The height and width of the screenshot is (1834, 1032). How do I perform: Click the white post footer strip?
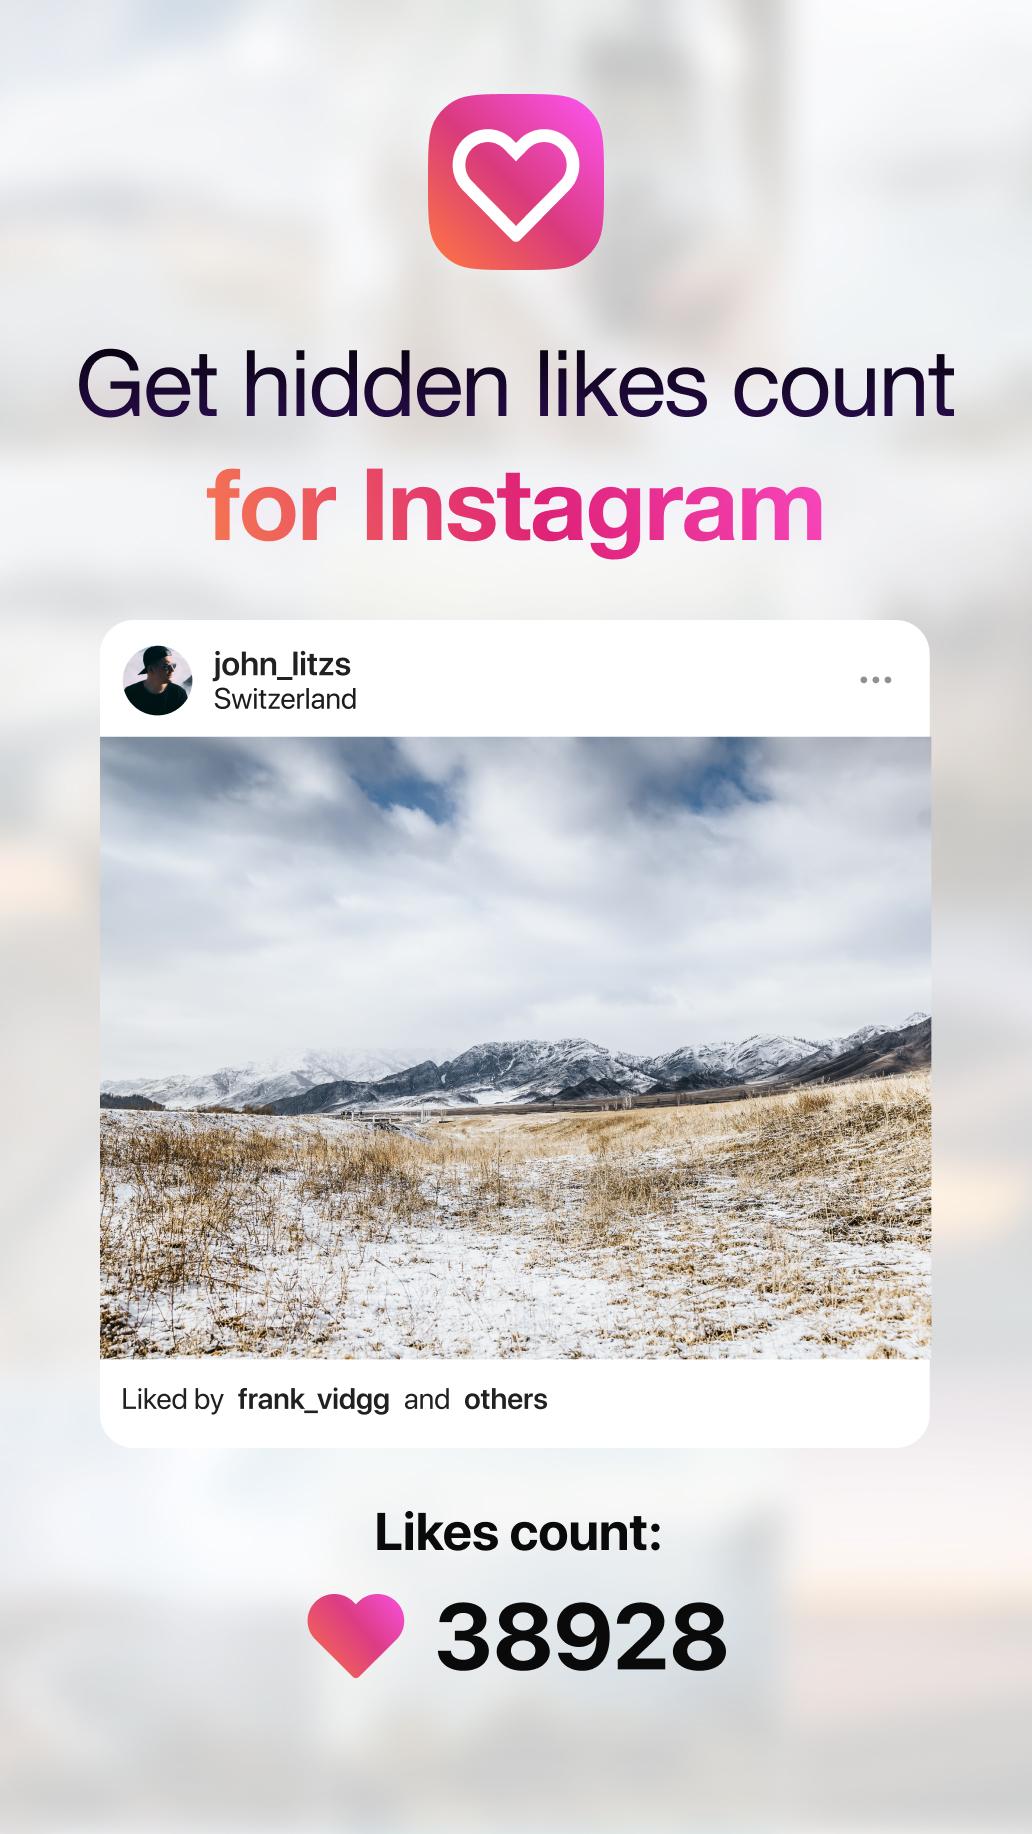[515, 1403]
